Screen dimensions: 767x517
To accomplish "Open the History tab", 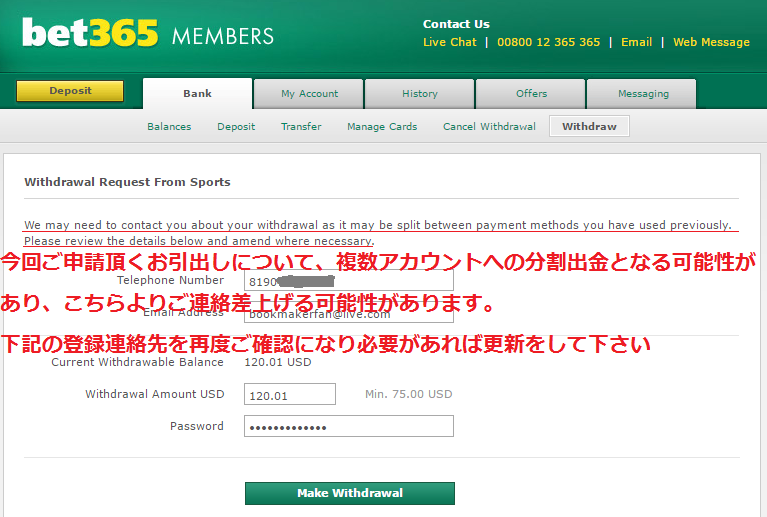I will pyautogui.click(x=420, y=94).
